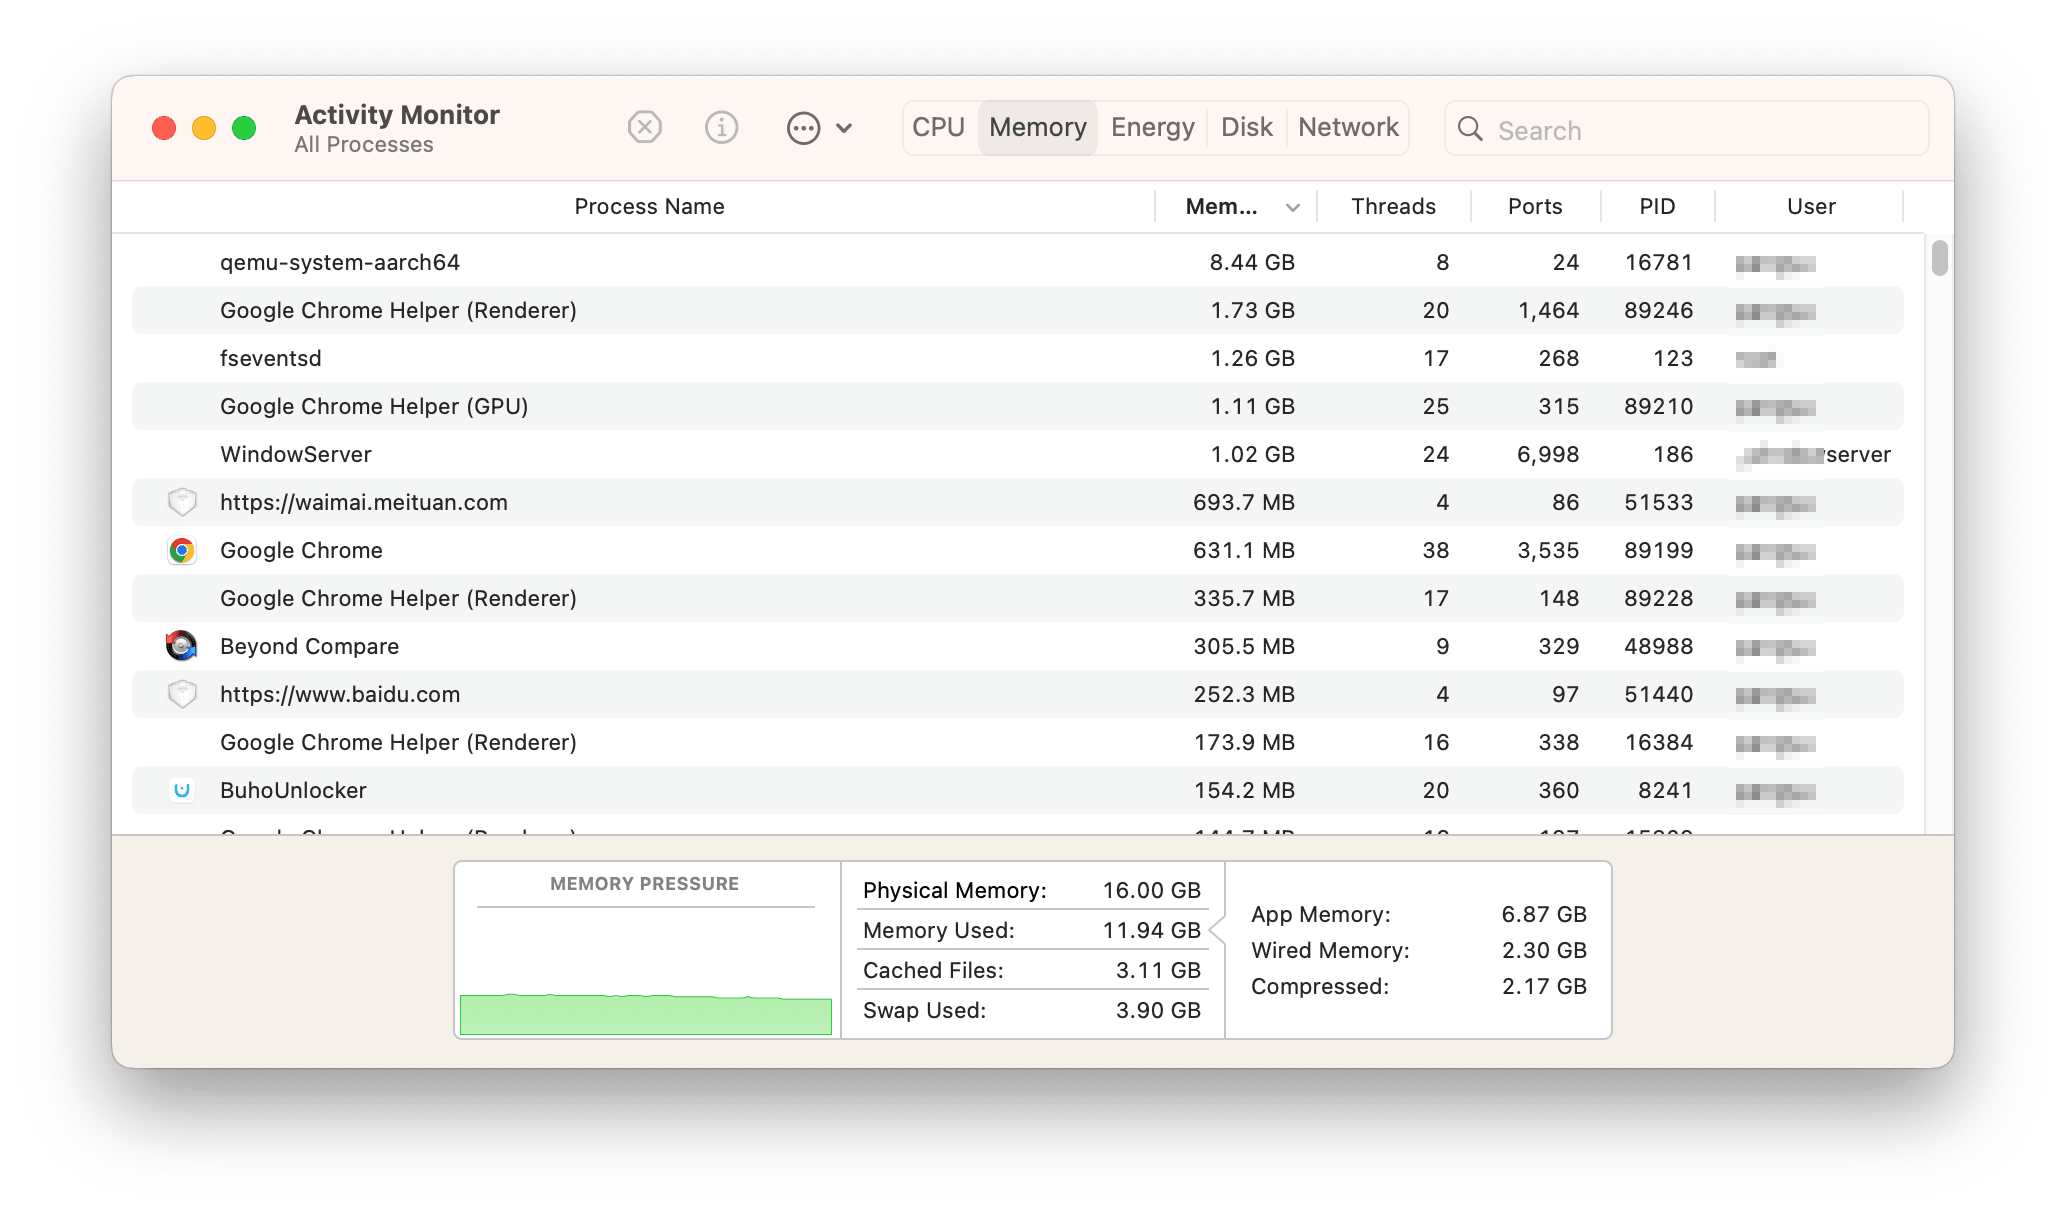2066x1216 pixels.
Task: Select Chrome Helper (Renderer) row using 335.7 MB
Action: tap(1017, 598)
